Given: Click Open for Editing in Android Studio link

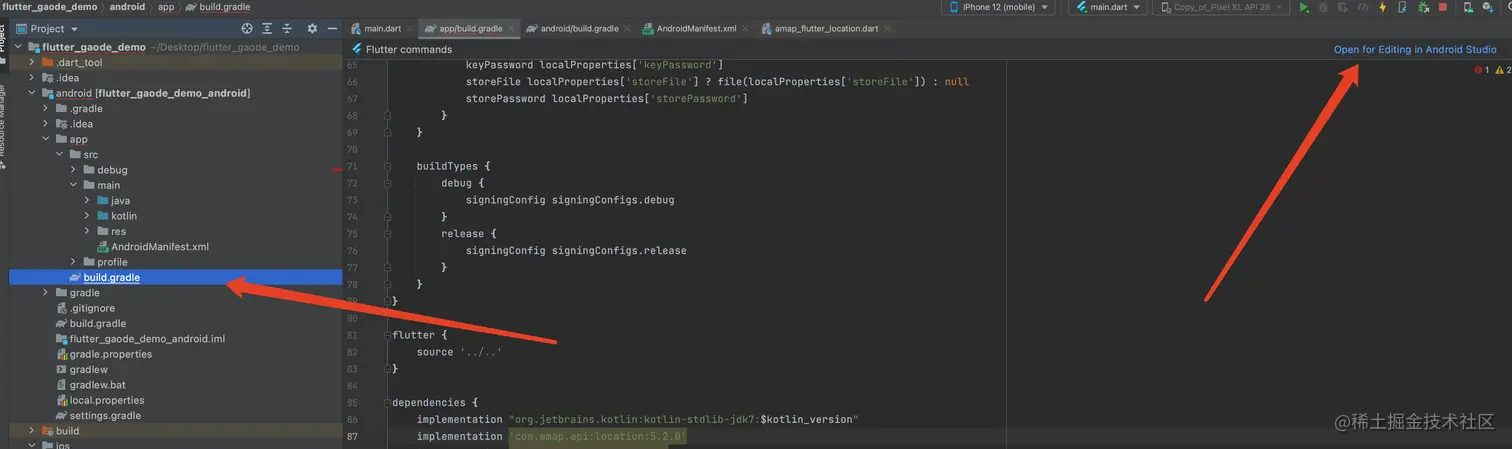Looking at the screenshot, I should point(1415,49).
